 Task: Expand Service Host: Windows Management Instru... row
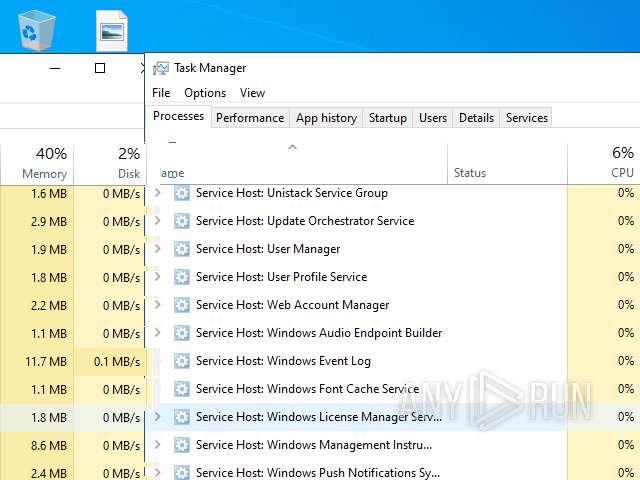(158, 445)
